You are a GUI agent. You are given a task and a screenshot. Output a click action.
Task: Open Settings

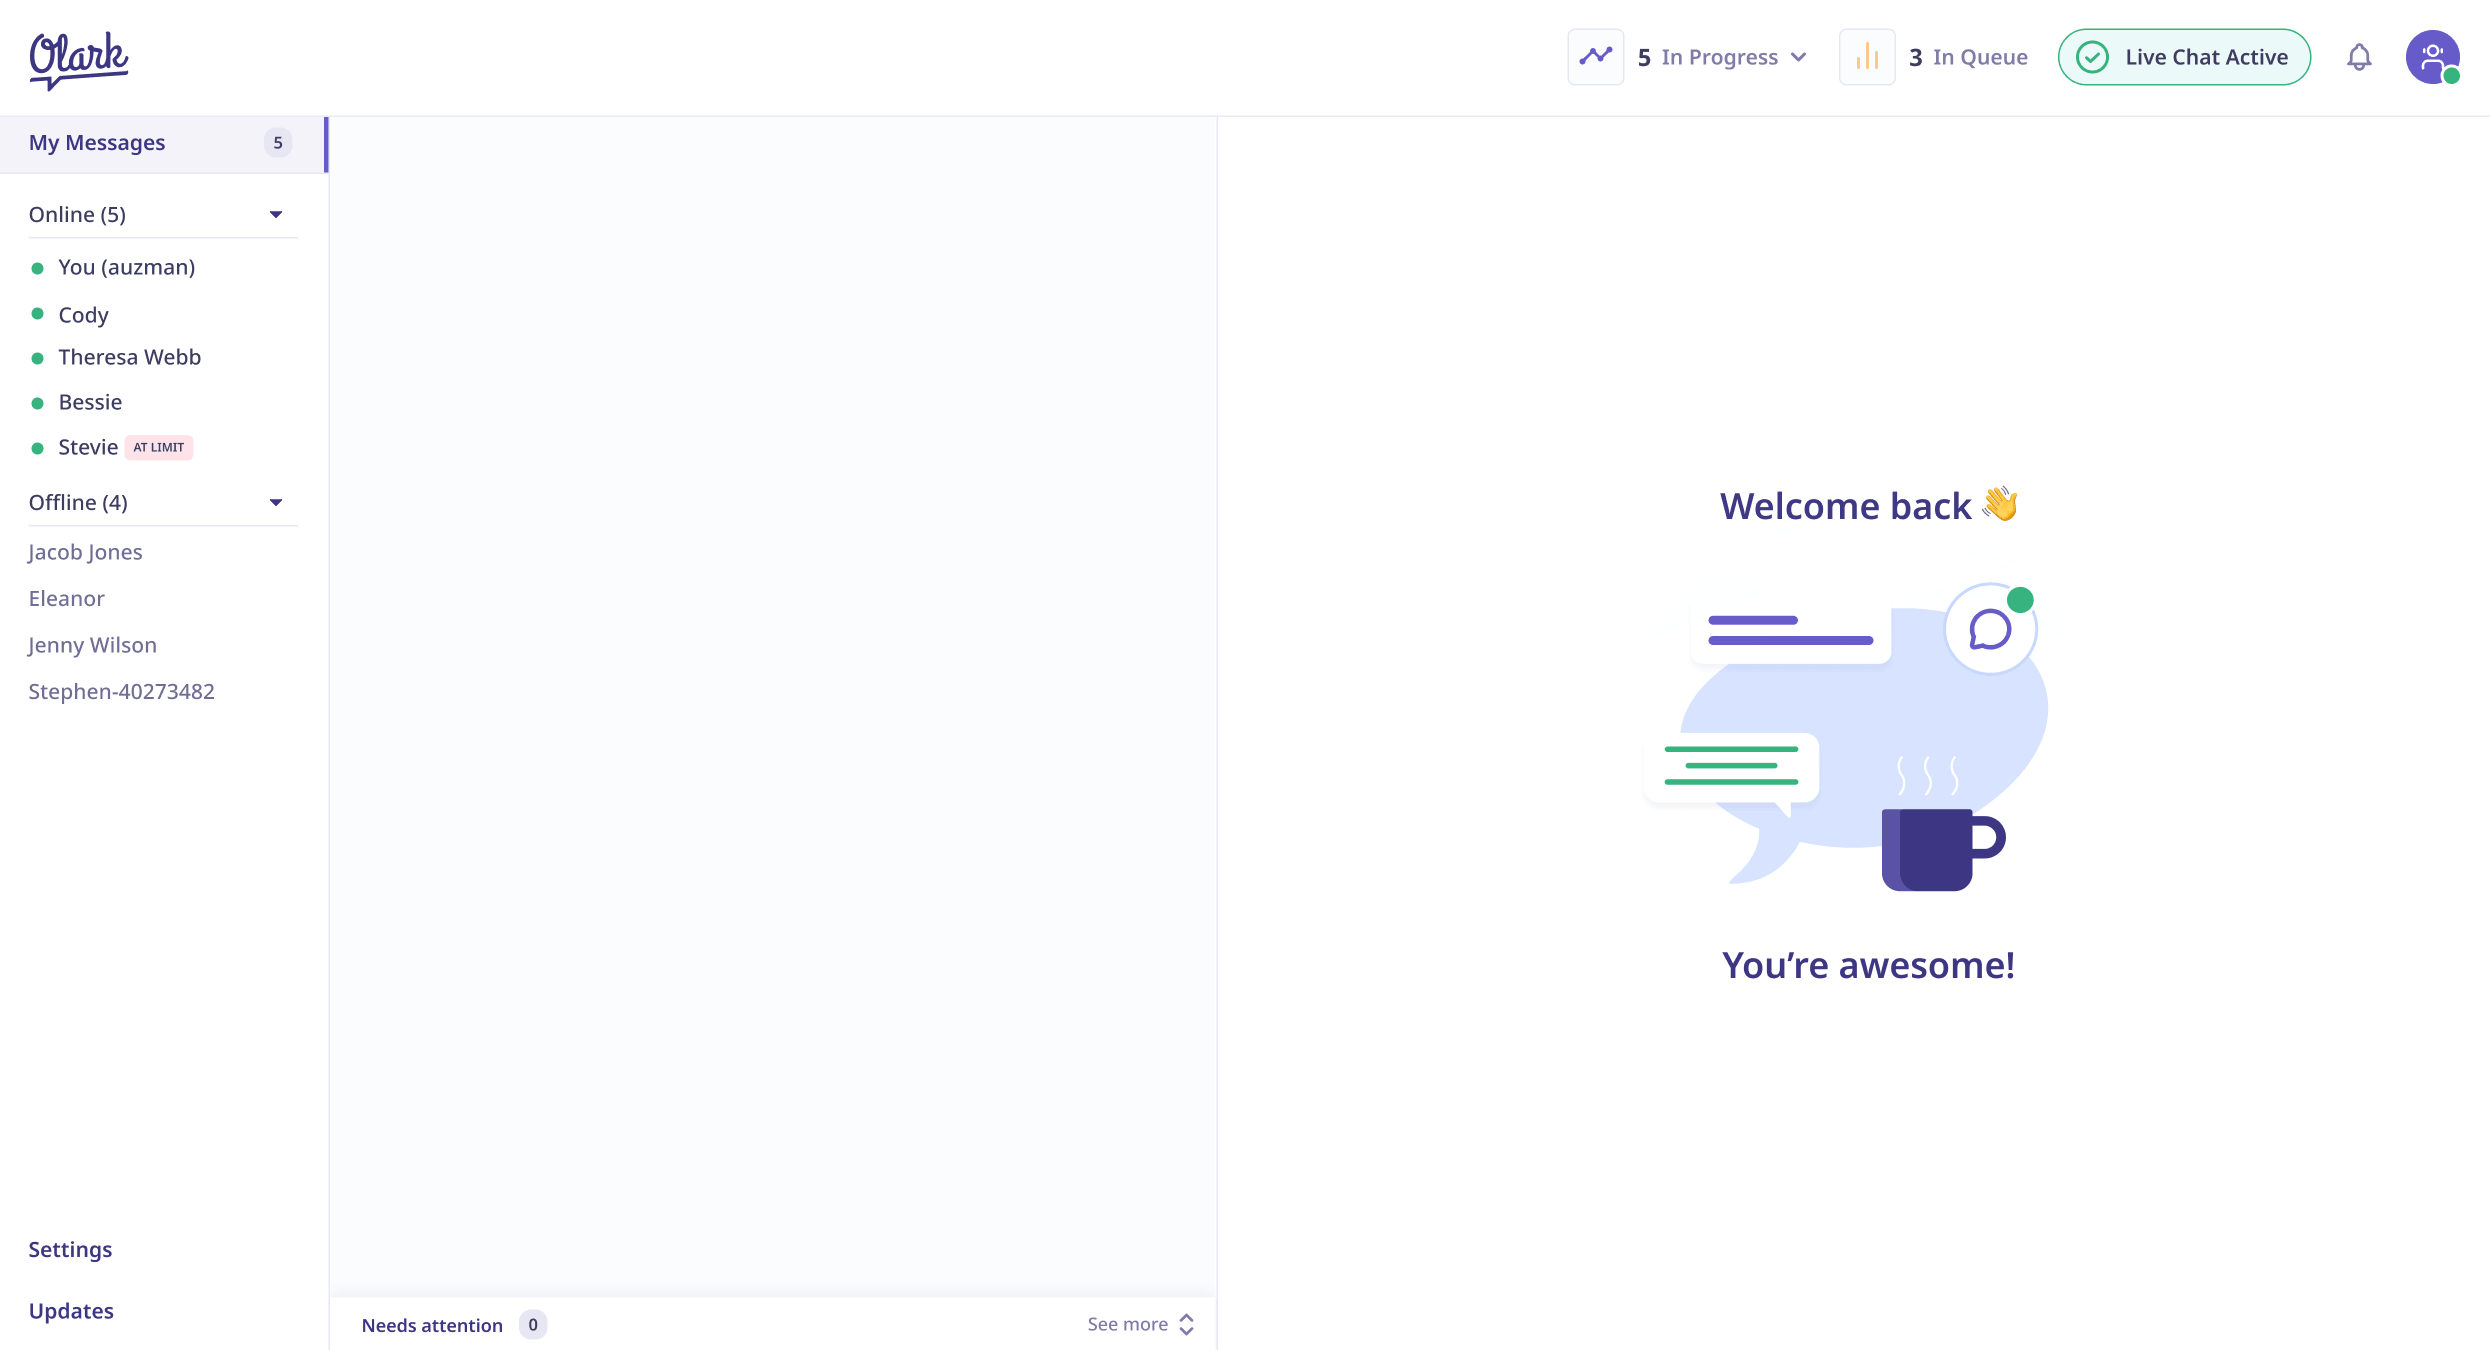coord(70,1250)
